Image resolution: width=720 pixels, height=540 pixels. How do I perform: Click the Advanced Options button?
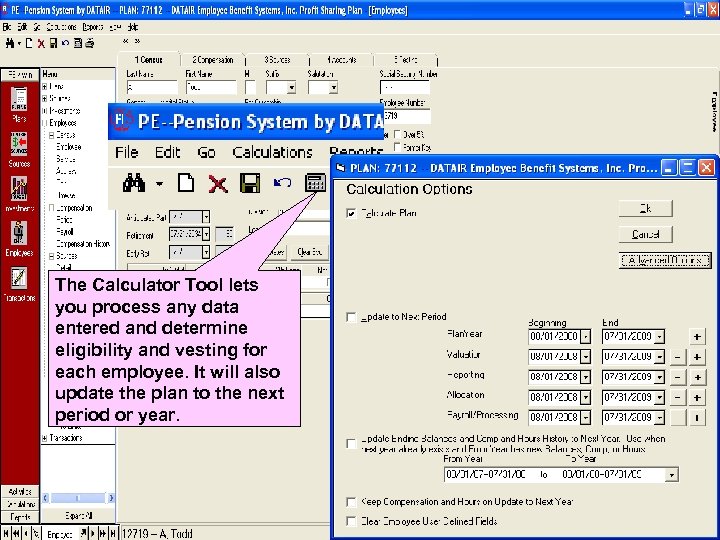(665, 260)
